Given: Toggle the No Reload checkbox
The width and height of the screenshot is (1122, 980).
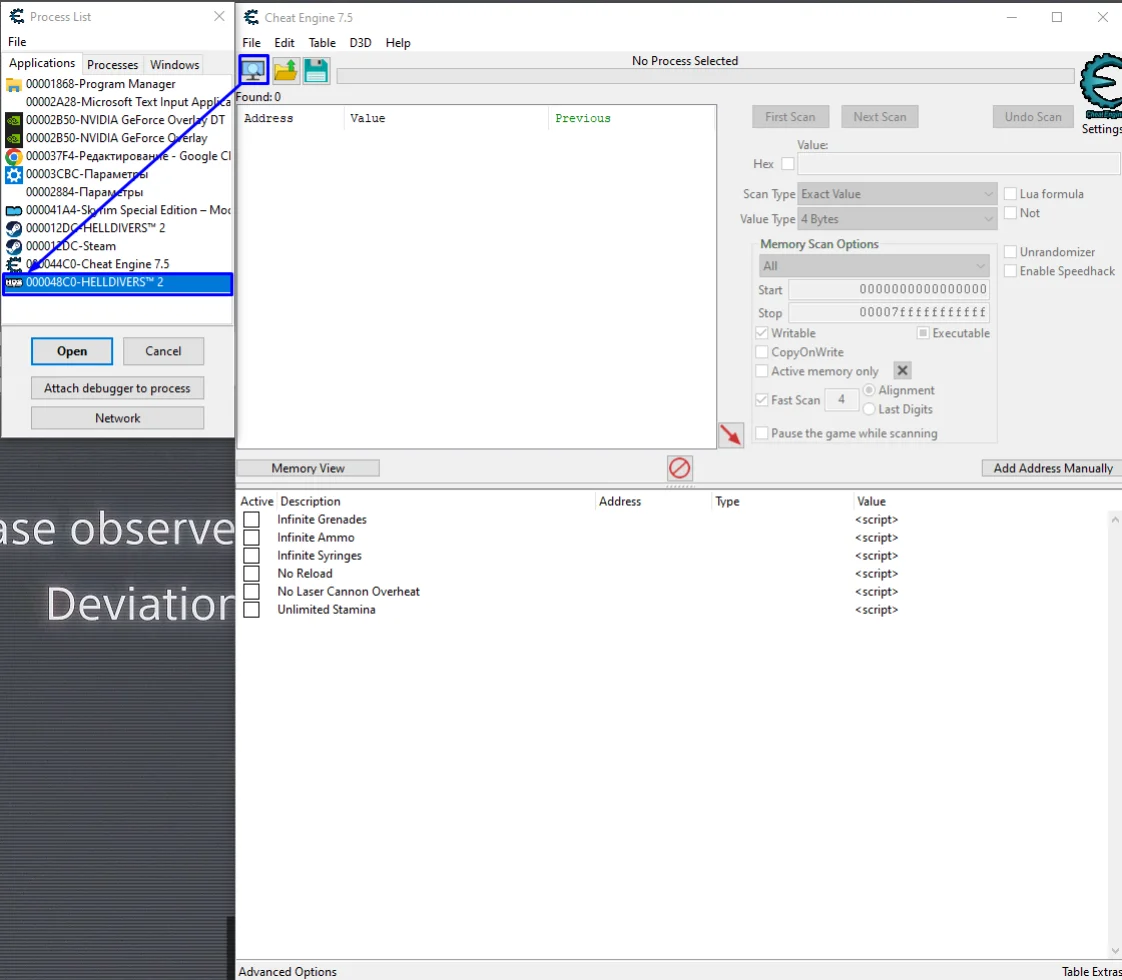Looking at the screenshot, I should coord(251,574).
